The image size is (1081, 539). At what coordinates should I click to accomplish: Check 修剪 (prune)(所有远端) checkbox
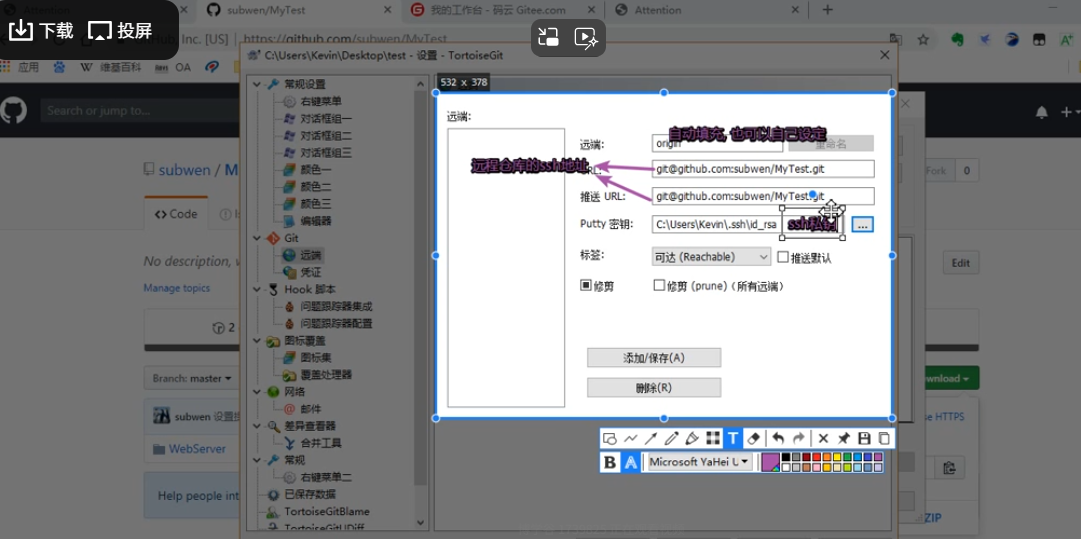(x=659, y=285)
